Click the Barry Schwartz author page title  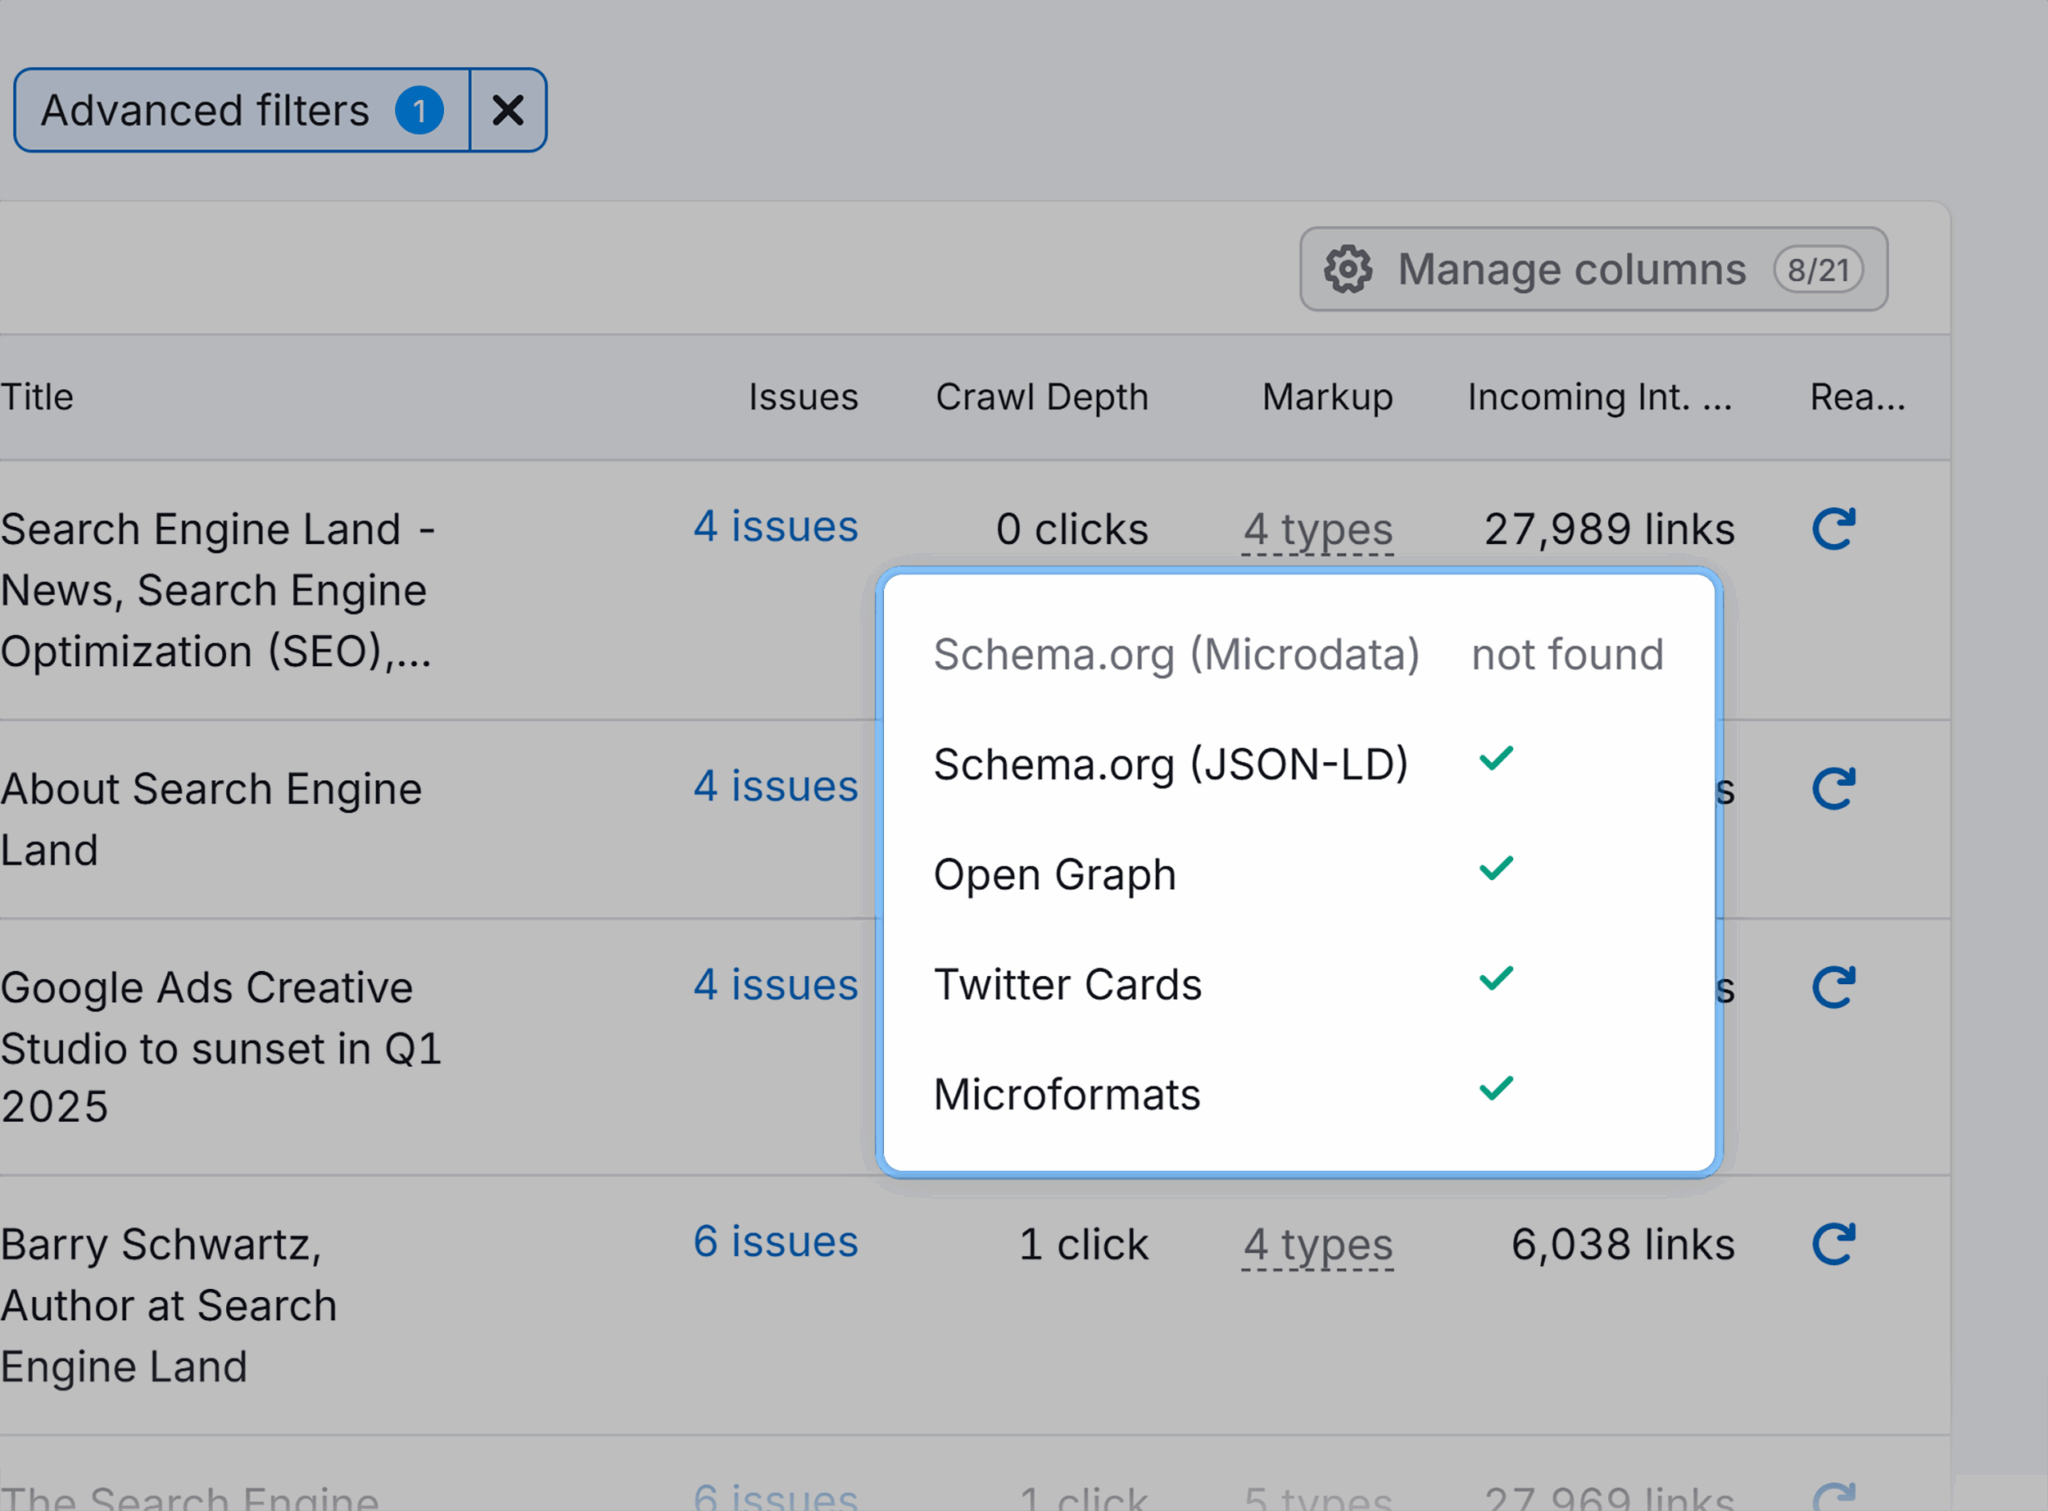point(169,1305)
